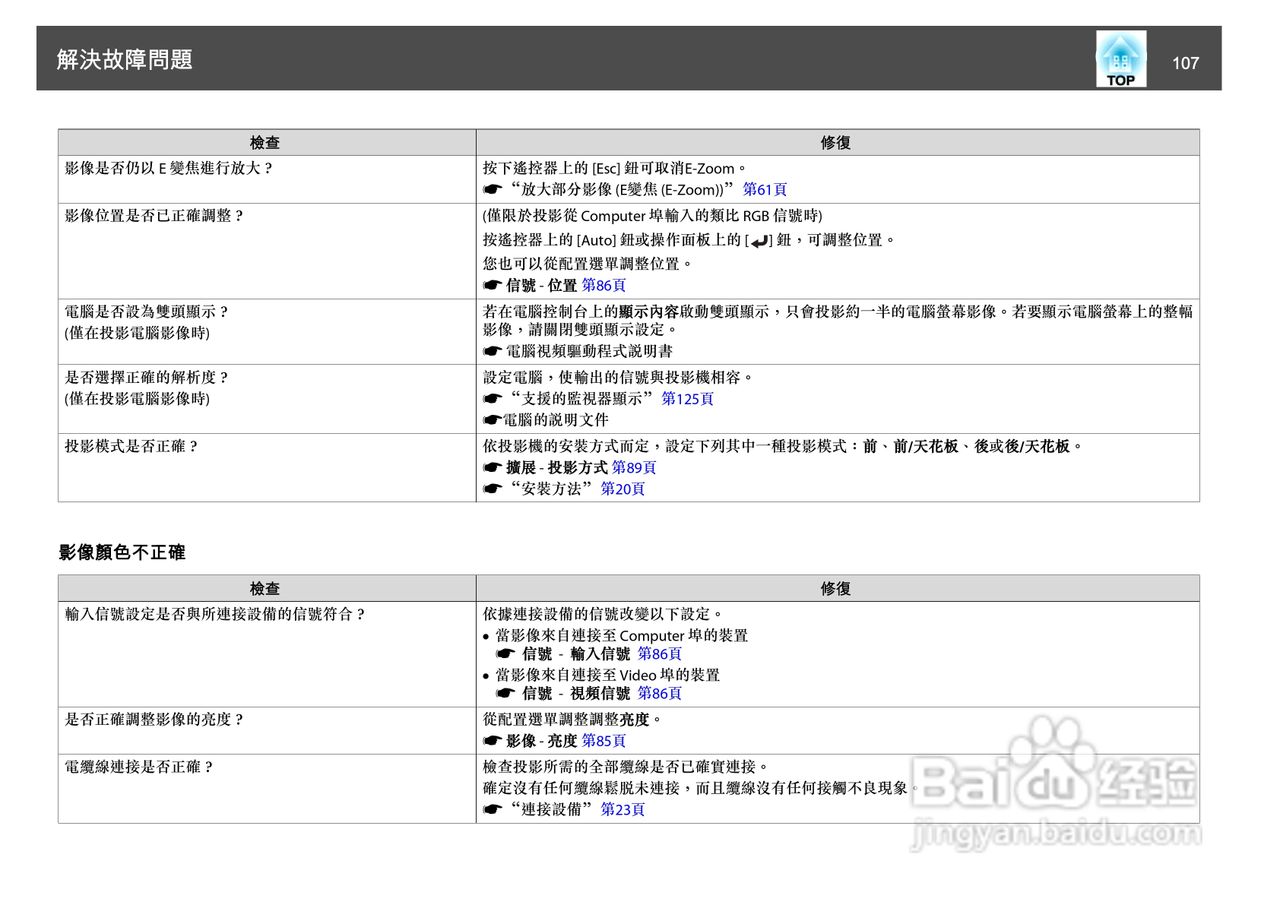Image resolution: width=1280 pixels, height=905 pixels.
Task: Click page number 107
Action: 1185,63
